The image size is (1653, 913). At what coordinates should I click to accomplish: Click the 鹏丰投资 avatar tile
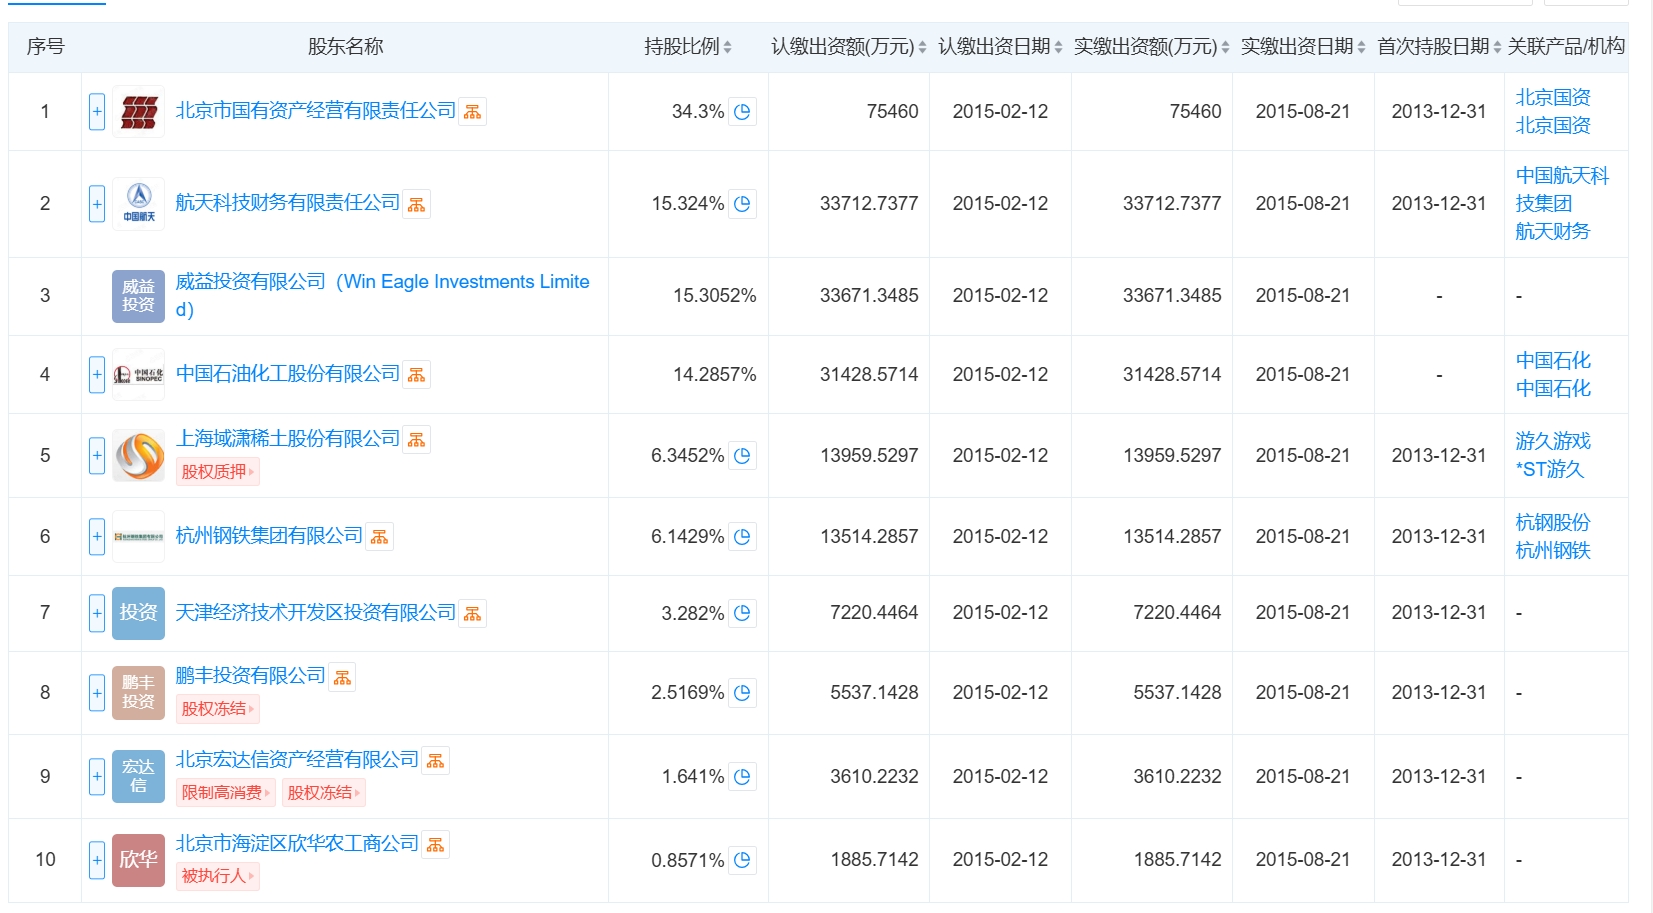pos(138,692)
